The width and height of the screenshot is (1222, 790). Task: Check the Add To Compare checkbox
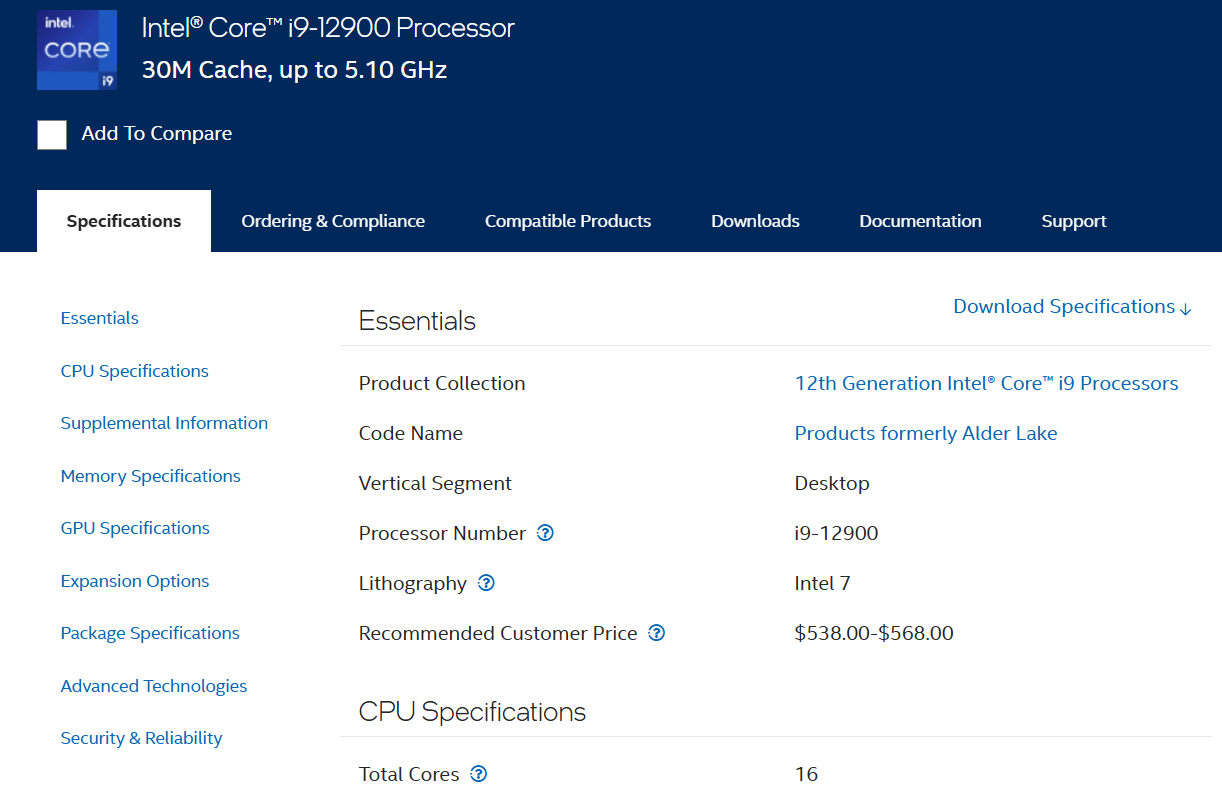[x=52, y=135]
